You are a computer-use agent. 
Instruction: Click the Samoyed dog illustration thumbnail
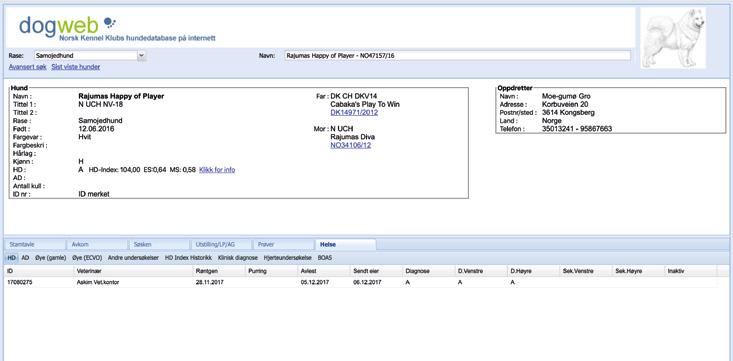pyautogui.click(x=673, y=38)
